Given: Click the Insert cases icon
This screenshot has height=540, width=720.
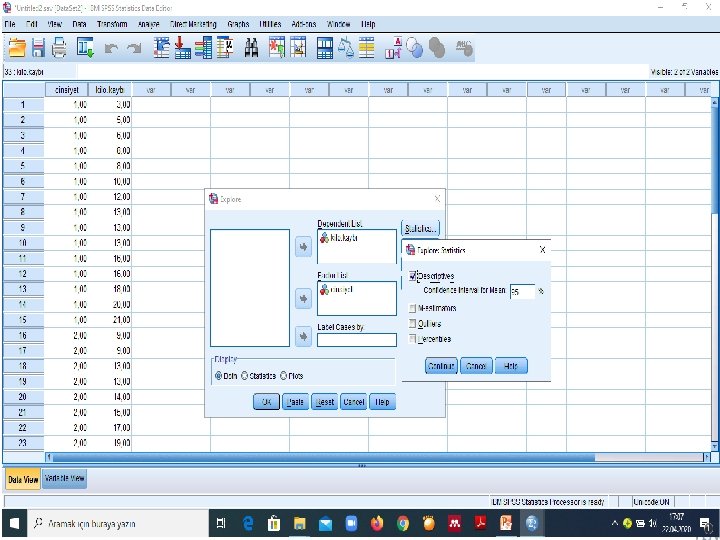Looking at the screenshot, I should pos(276,48).
